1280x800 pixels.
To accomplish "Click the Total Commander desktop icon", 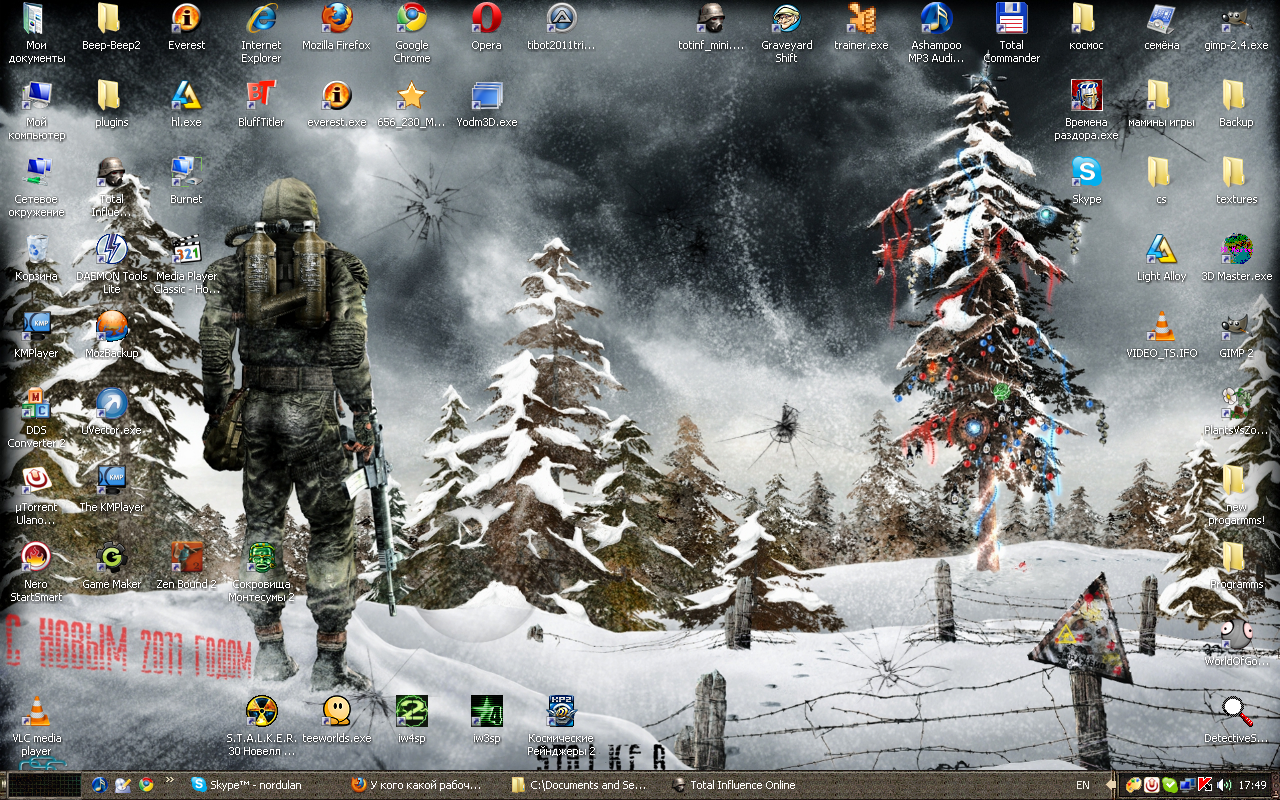I will point(1011,19).
